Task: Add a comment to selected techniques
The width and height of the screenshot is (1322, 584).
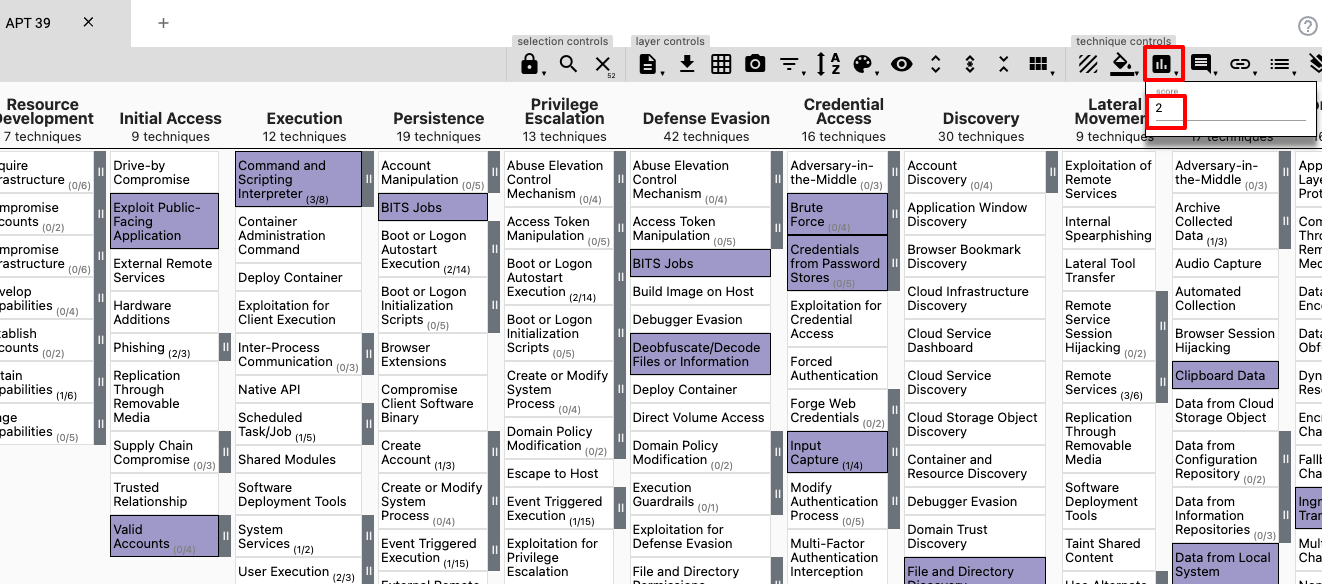Action: [1200, 63]
